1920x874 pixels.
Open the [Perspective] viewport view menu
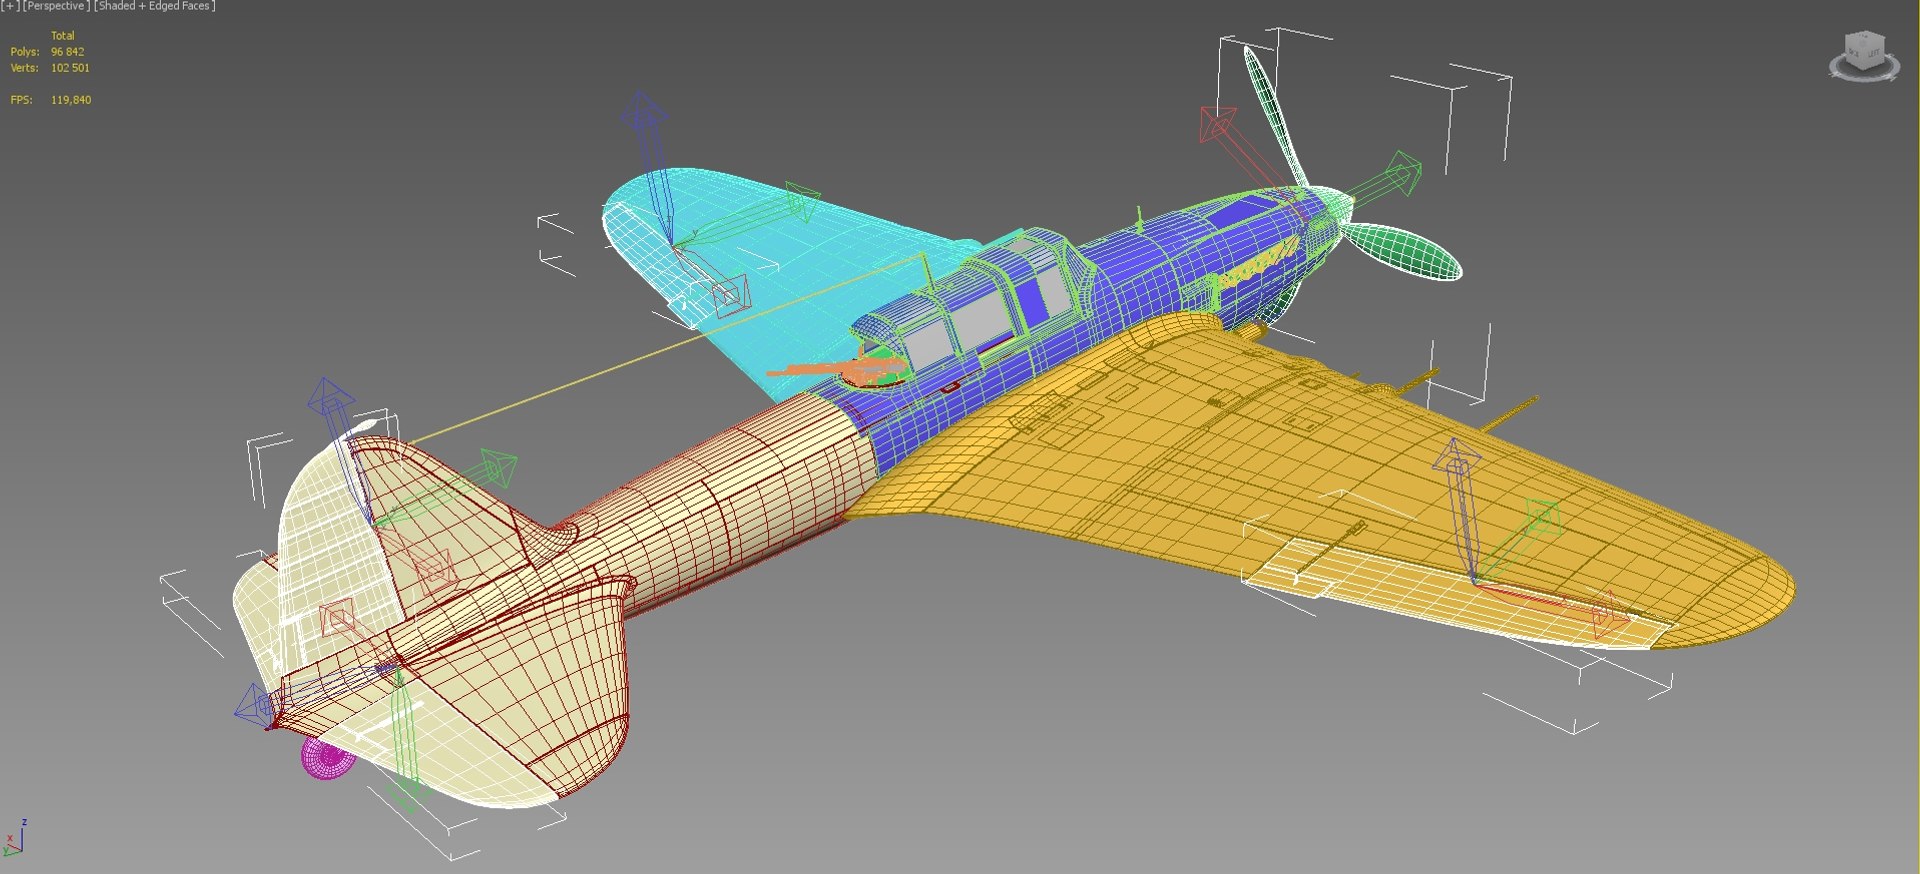(56, 6)
